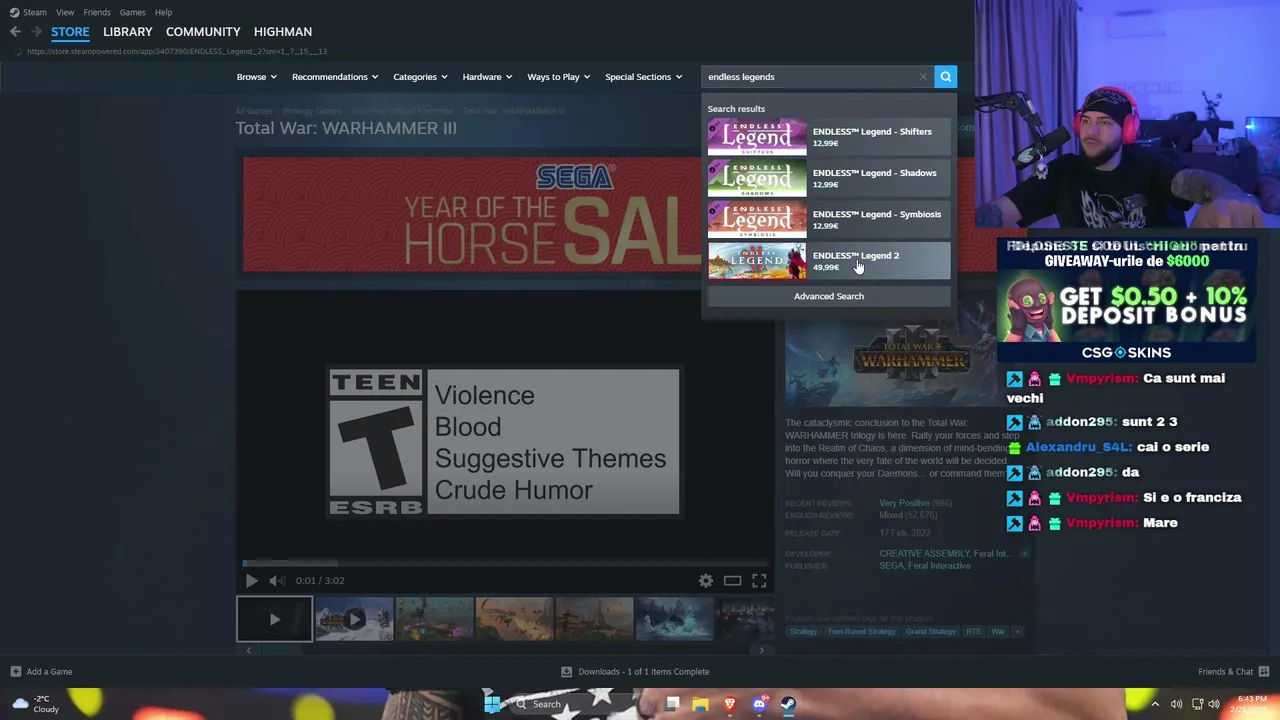1280x720 pixels.
Task: Switch to the LIBRARY tab
Action: (x=128, y=32)
